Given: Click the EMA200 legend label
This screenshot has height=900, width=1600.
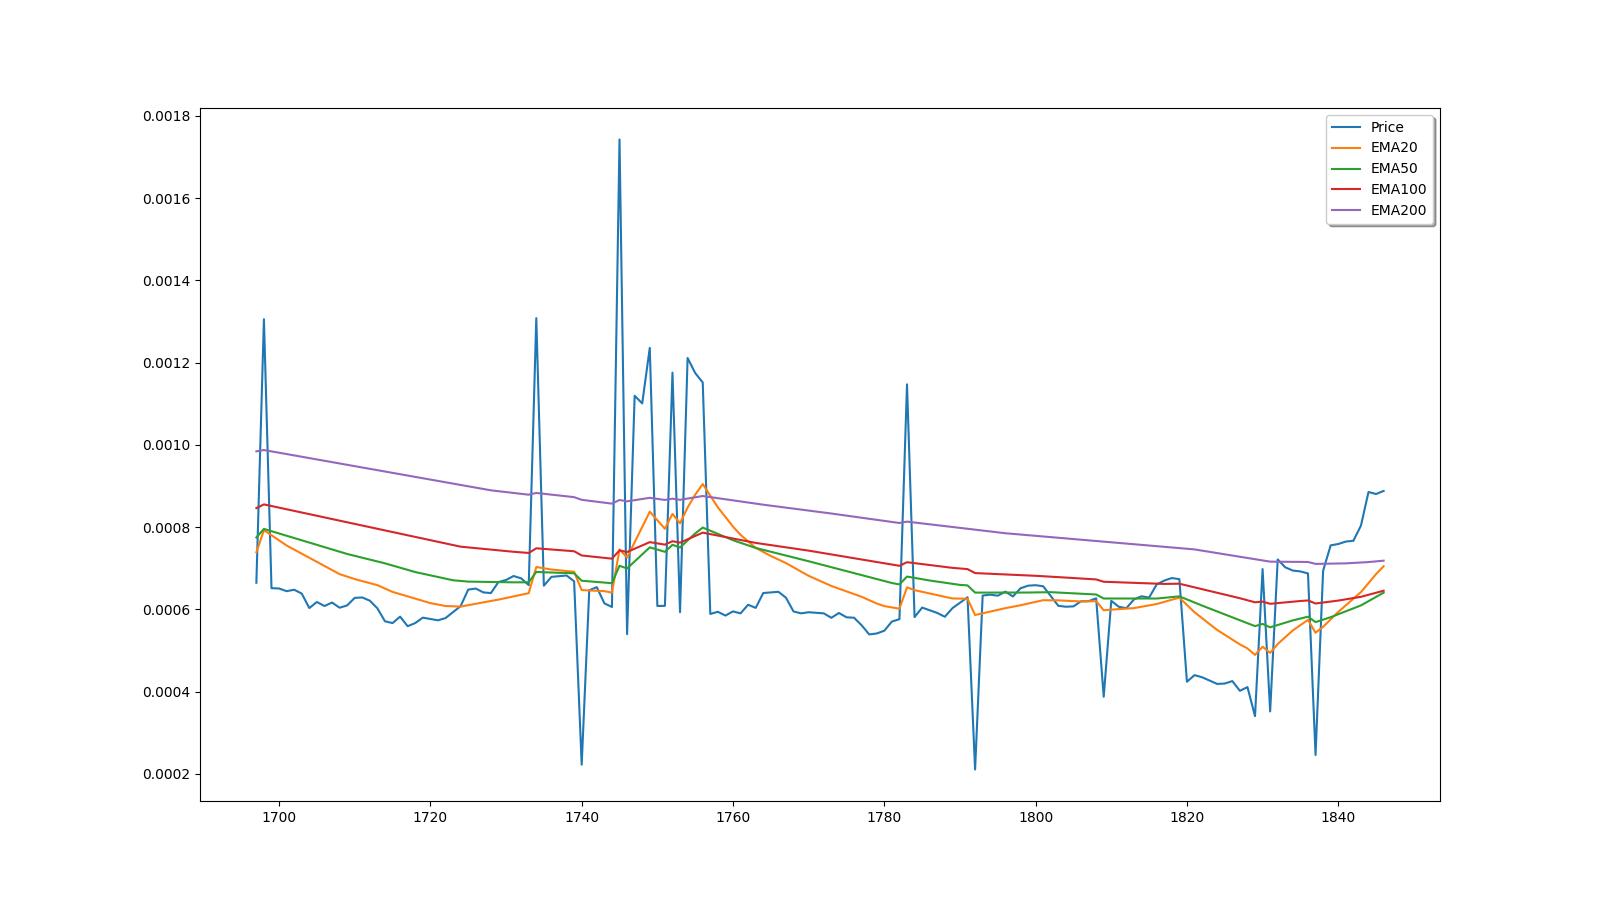Looking at the screenshot, I should [1398, 211].
